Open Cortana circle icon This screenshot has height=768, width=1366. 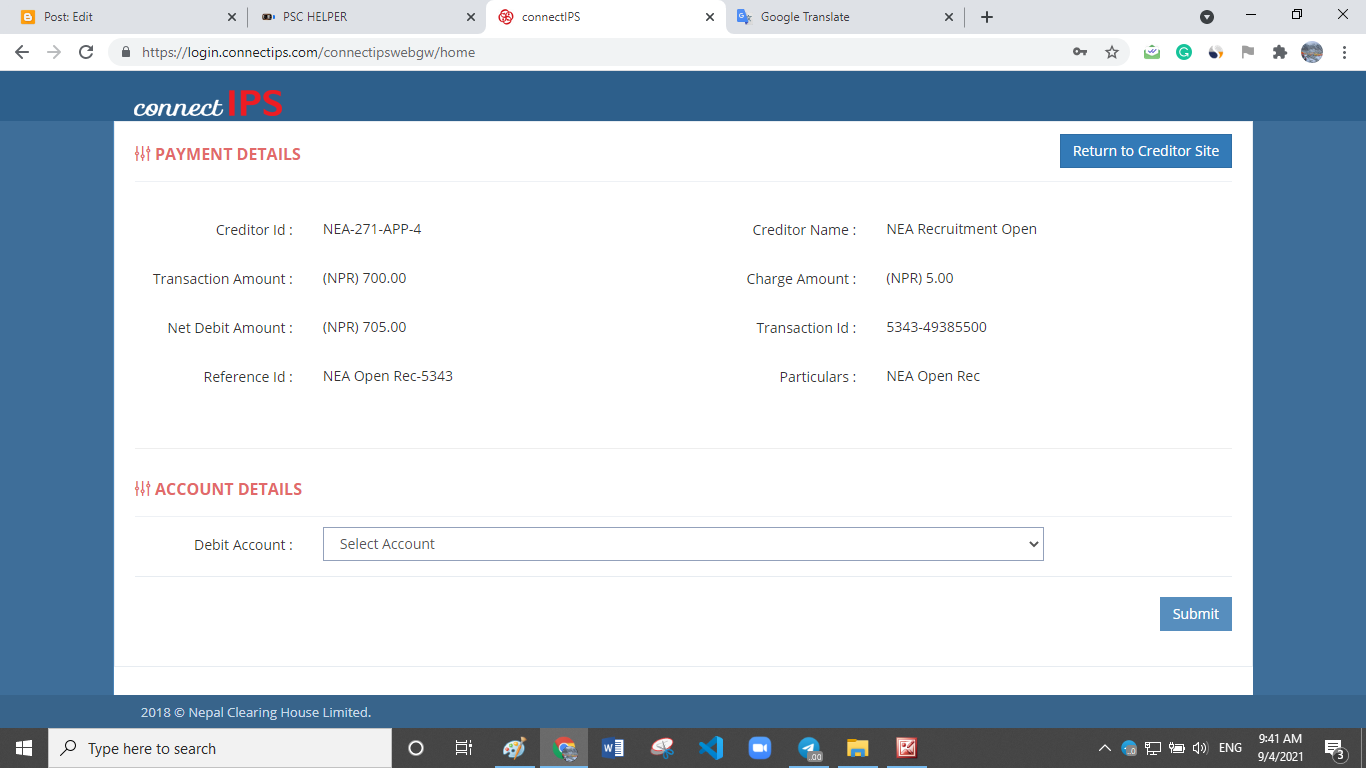(x=416, y=748)
